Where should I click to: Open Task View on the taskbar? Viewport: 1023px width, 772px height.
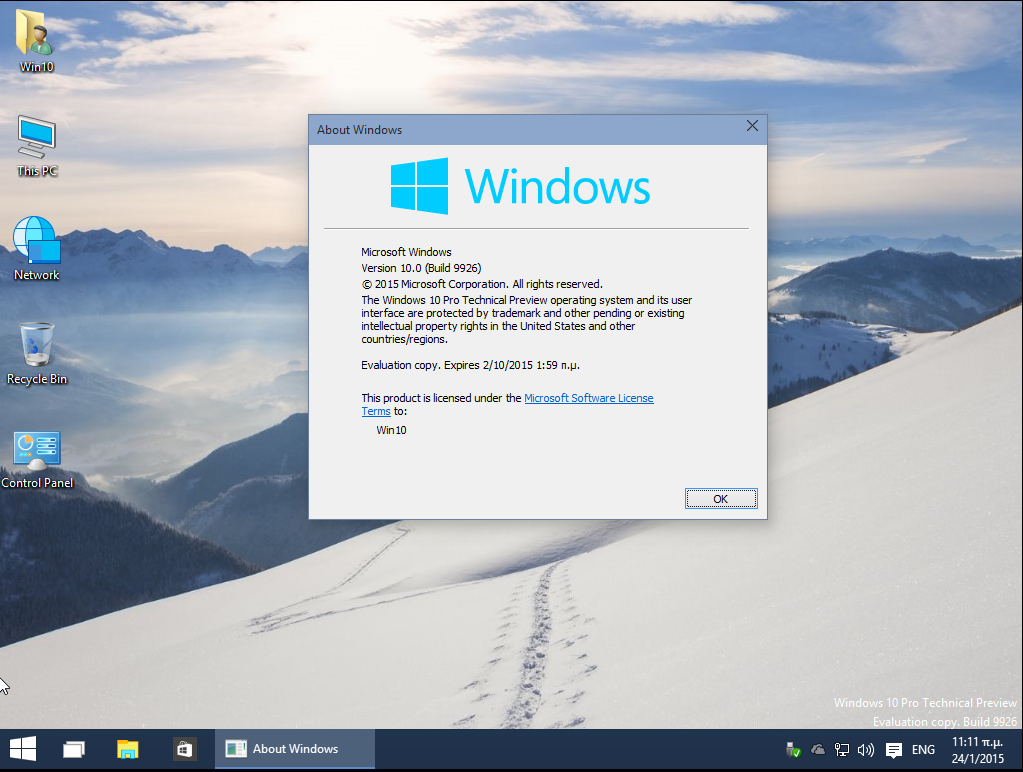(x=74, y=749)
